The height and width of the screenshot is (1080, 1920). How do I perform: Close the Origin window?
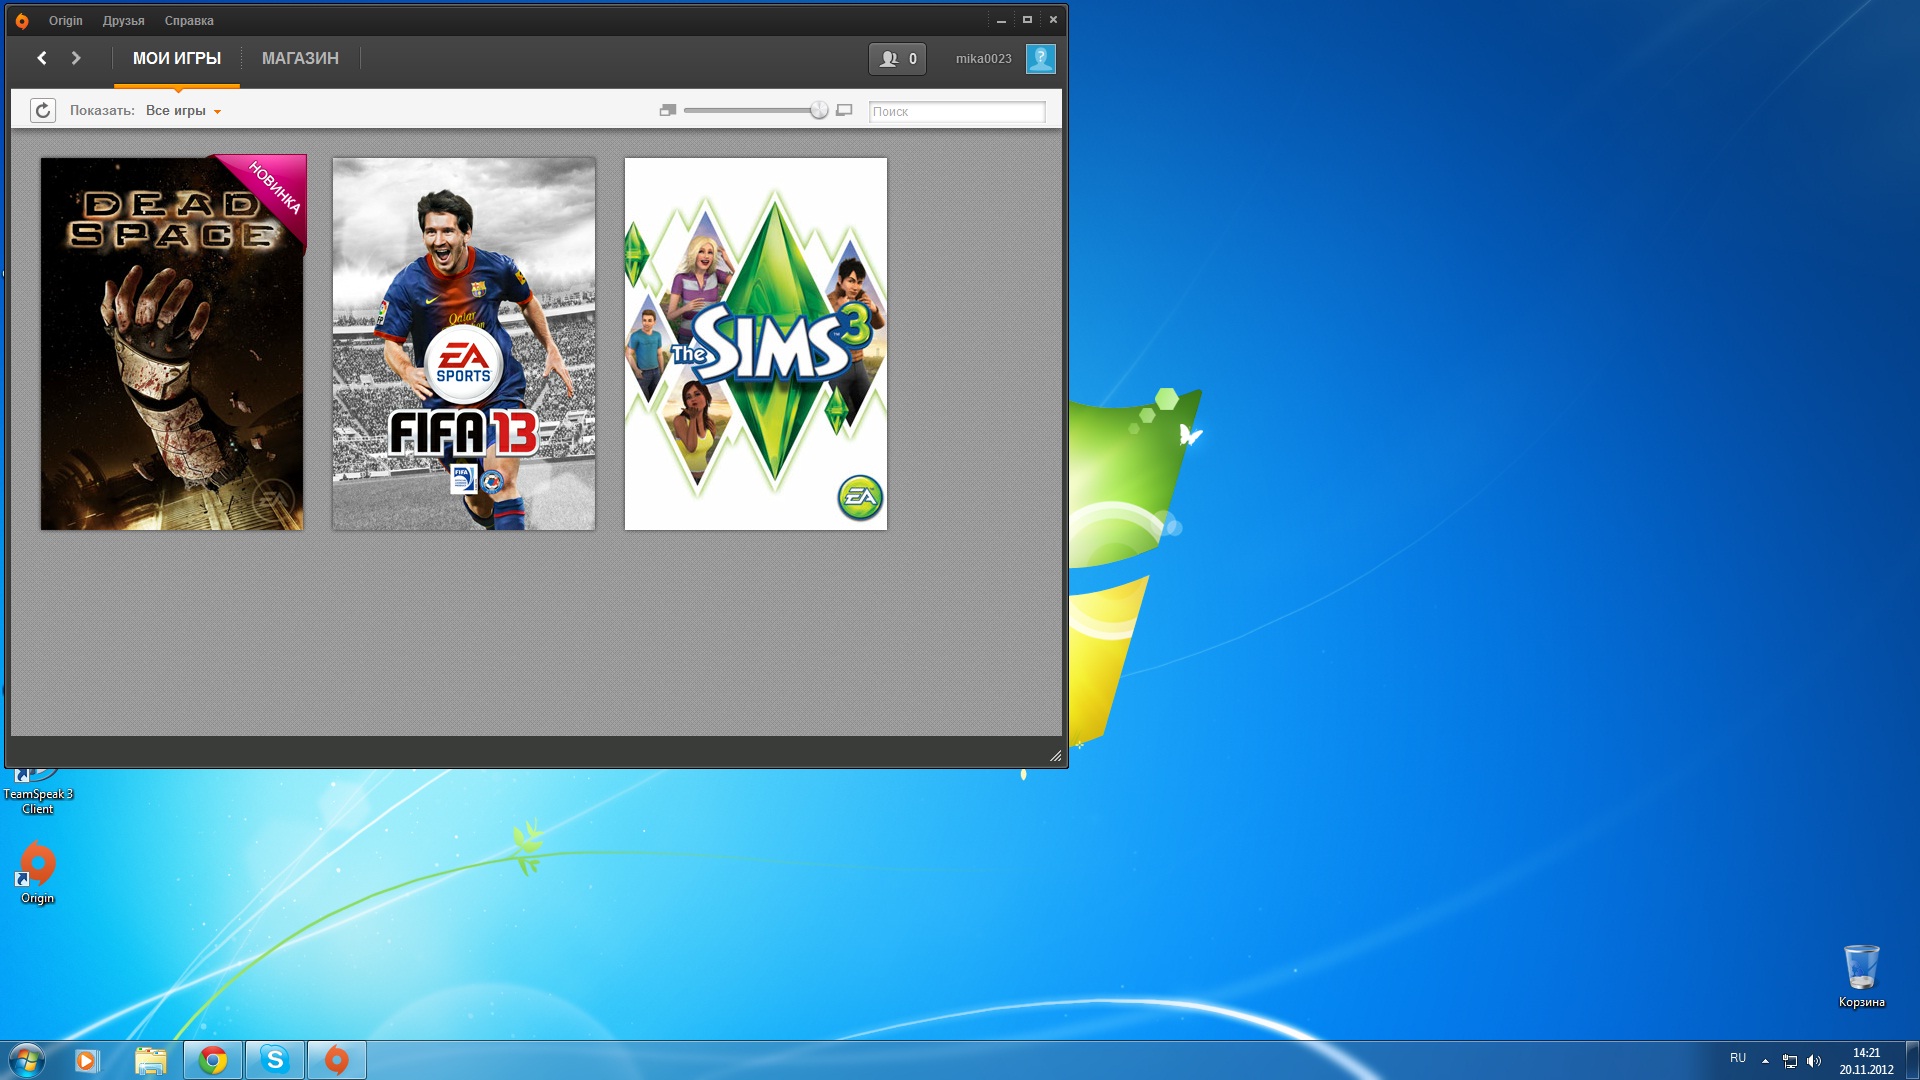tap(1053, 20)
